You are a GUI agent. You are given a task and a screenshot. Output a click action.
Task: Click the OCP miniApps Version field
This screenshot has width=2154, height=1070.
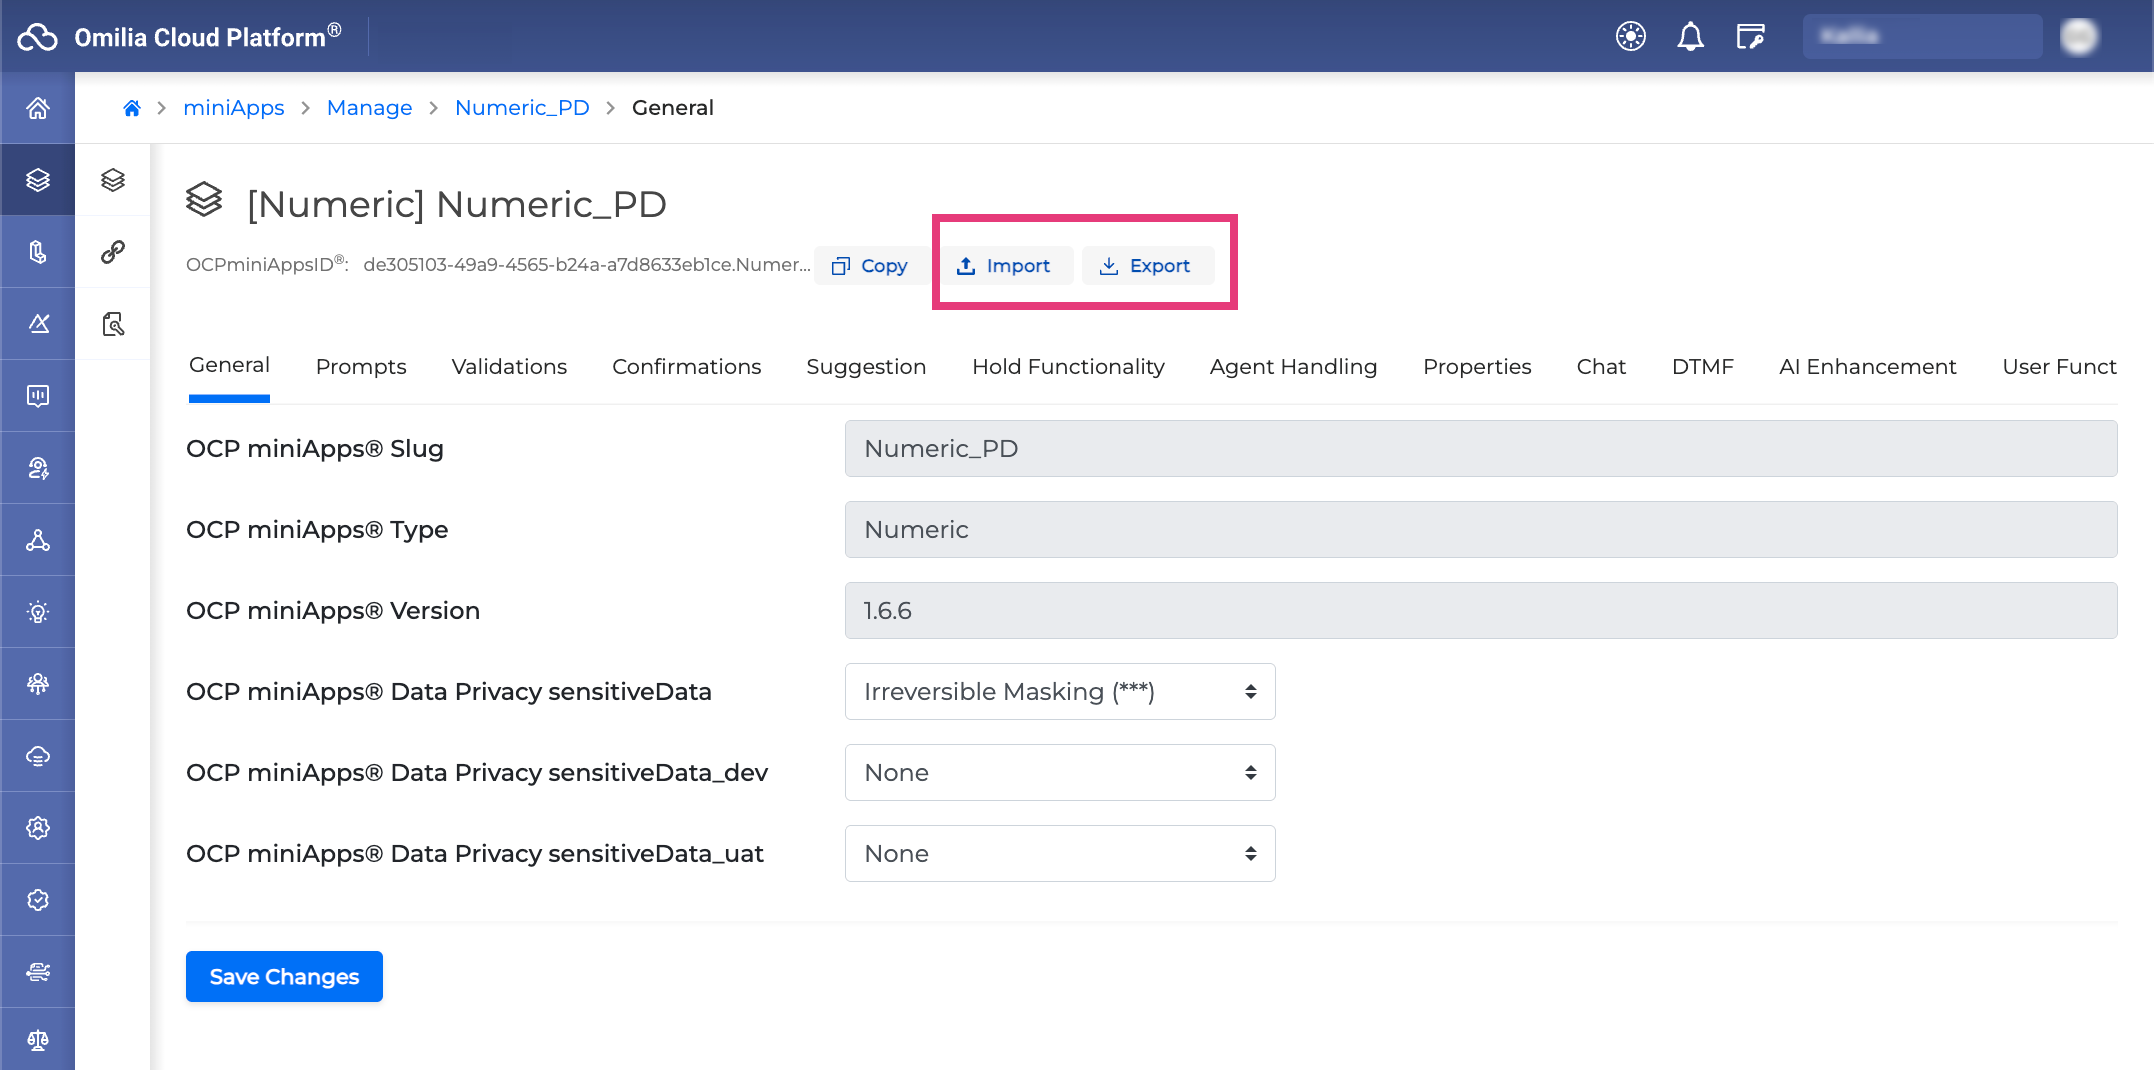point(1481,611)
